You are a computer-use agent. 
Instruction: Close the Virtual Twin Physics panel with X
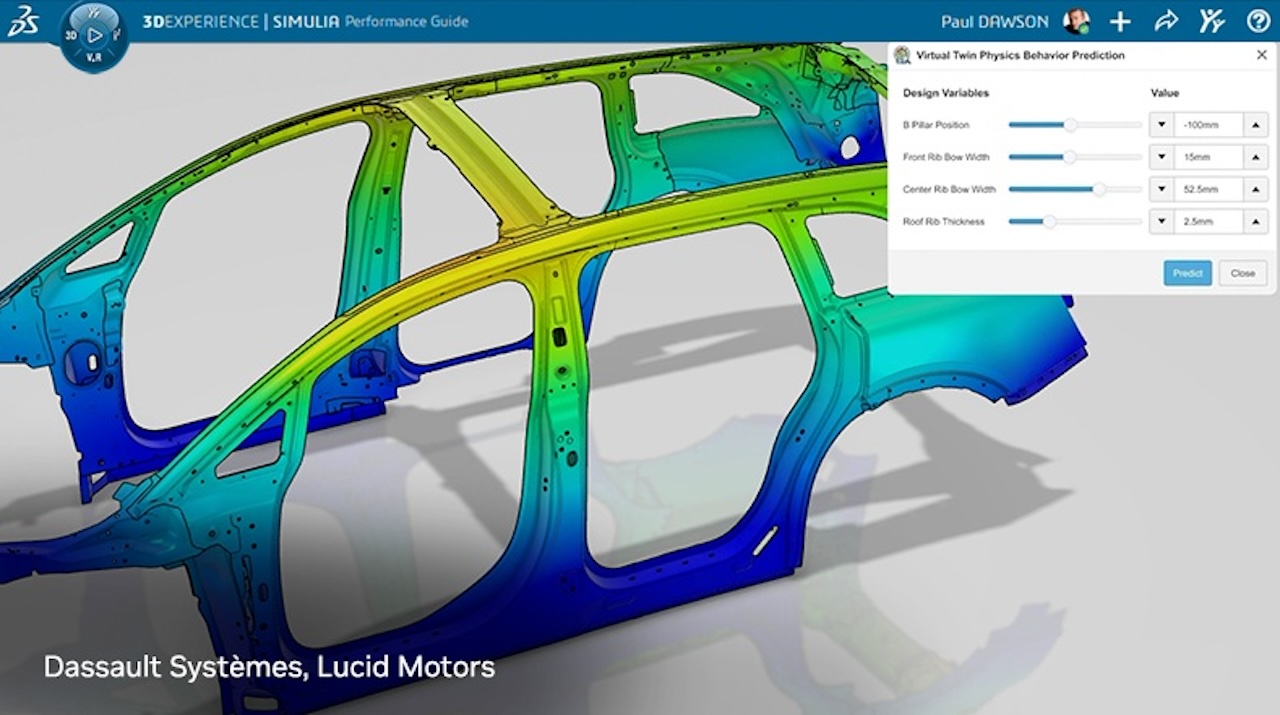click(1261, 55)
